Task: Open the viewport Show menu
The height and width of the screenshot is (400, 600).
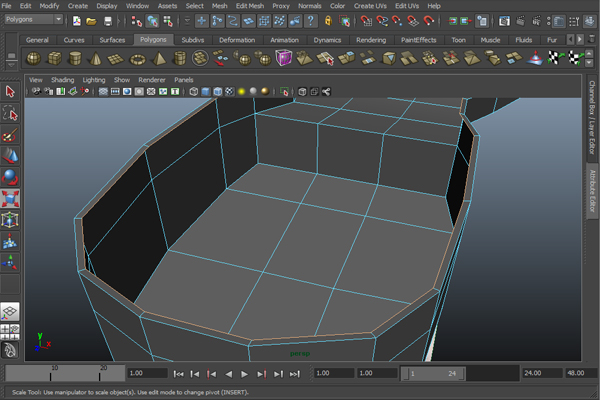Action: tap(122, 80)
